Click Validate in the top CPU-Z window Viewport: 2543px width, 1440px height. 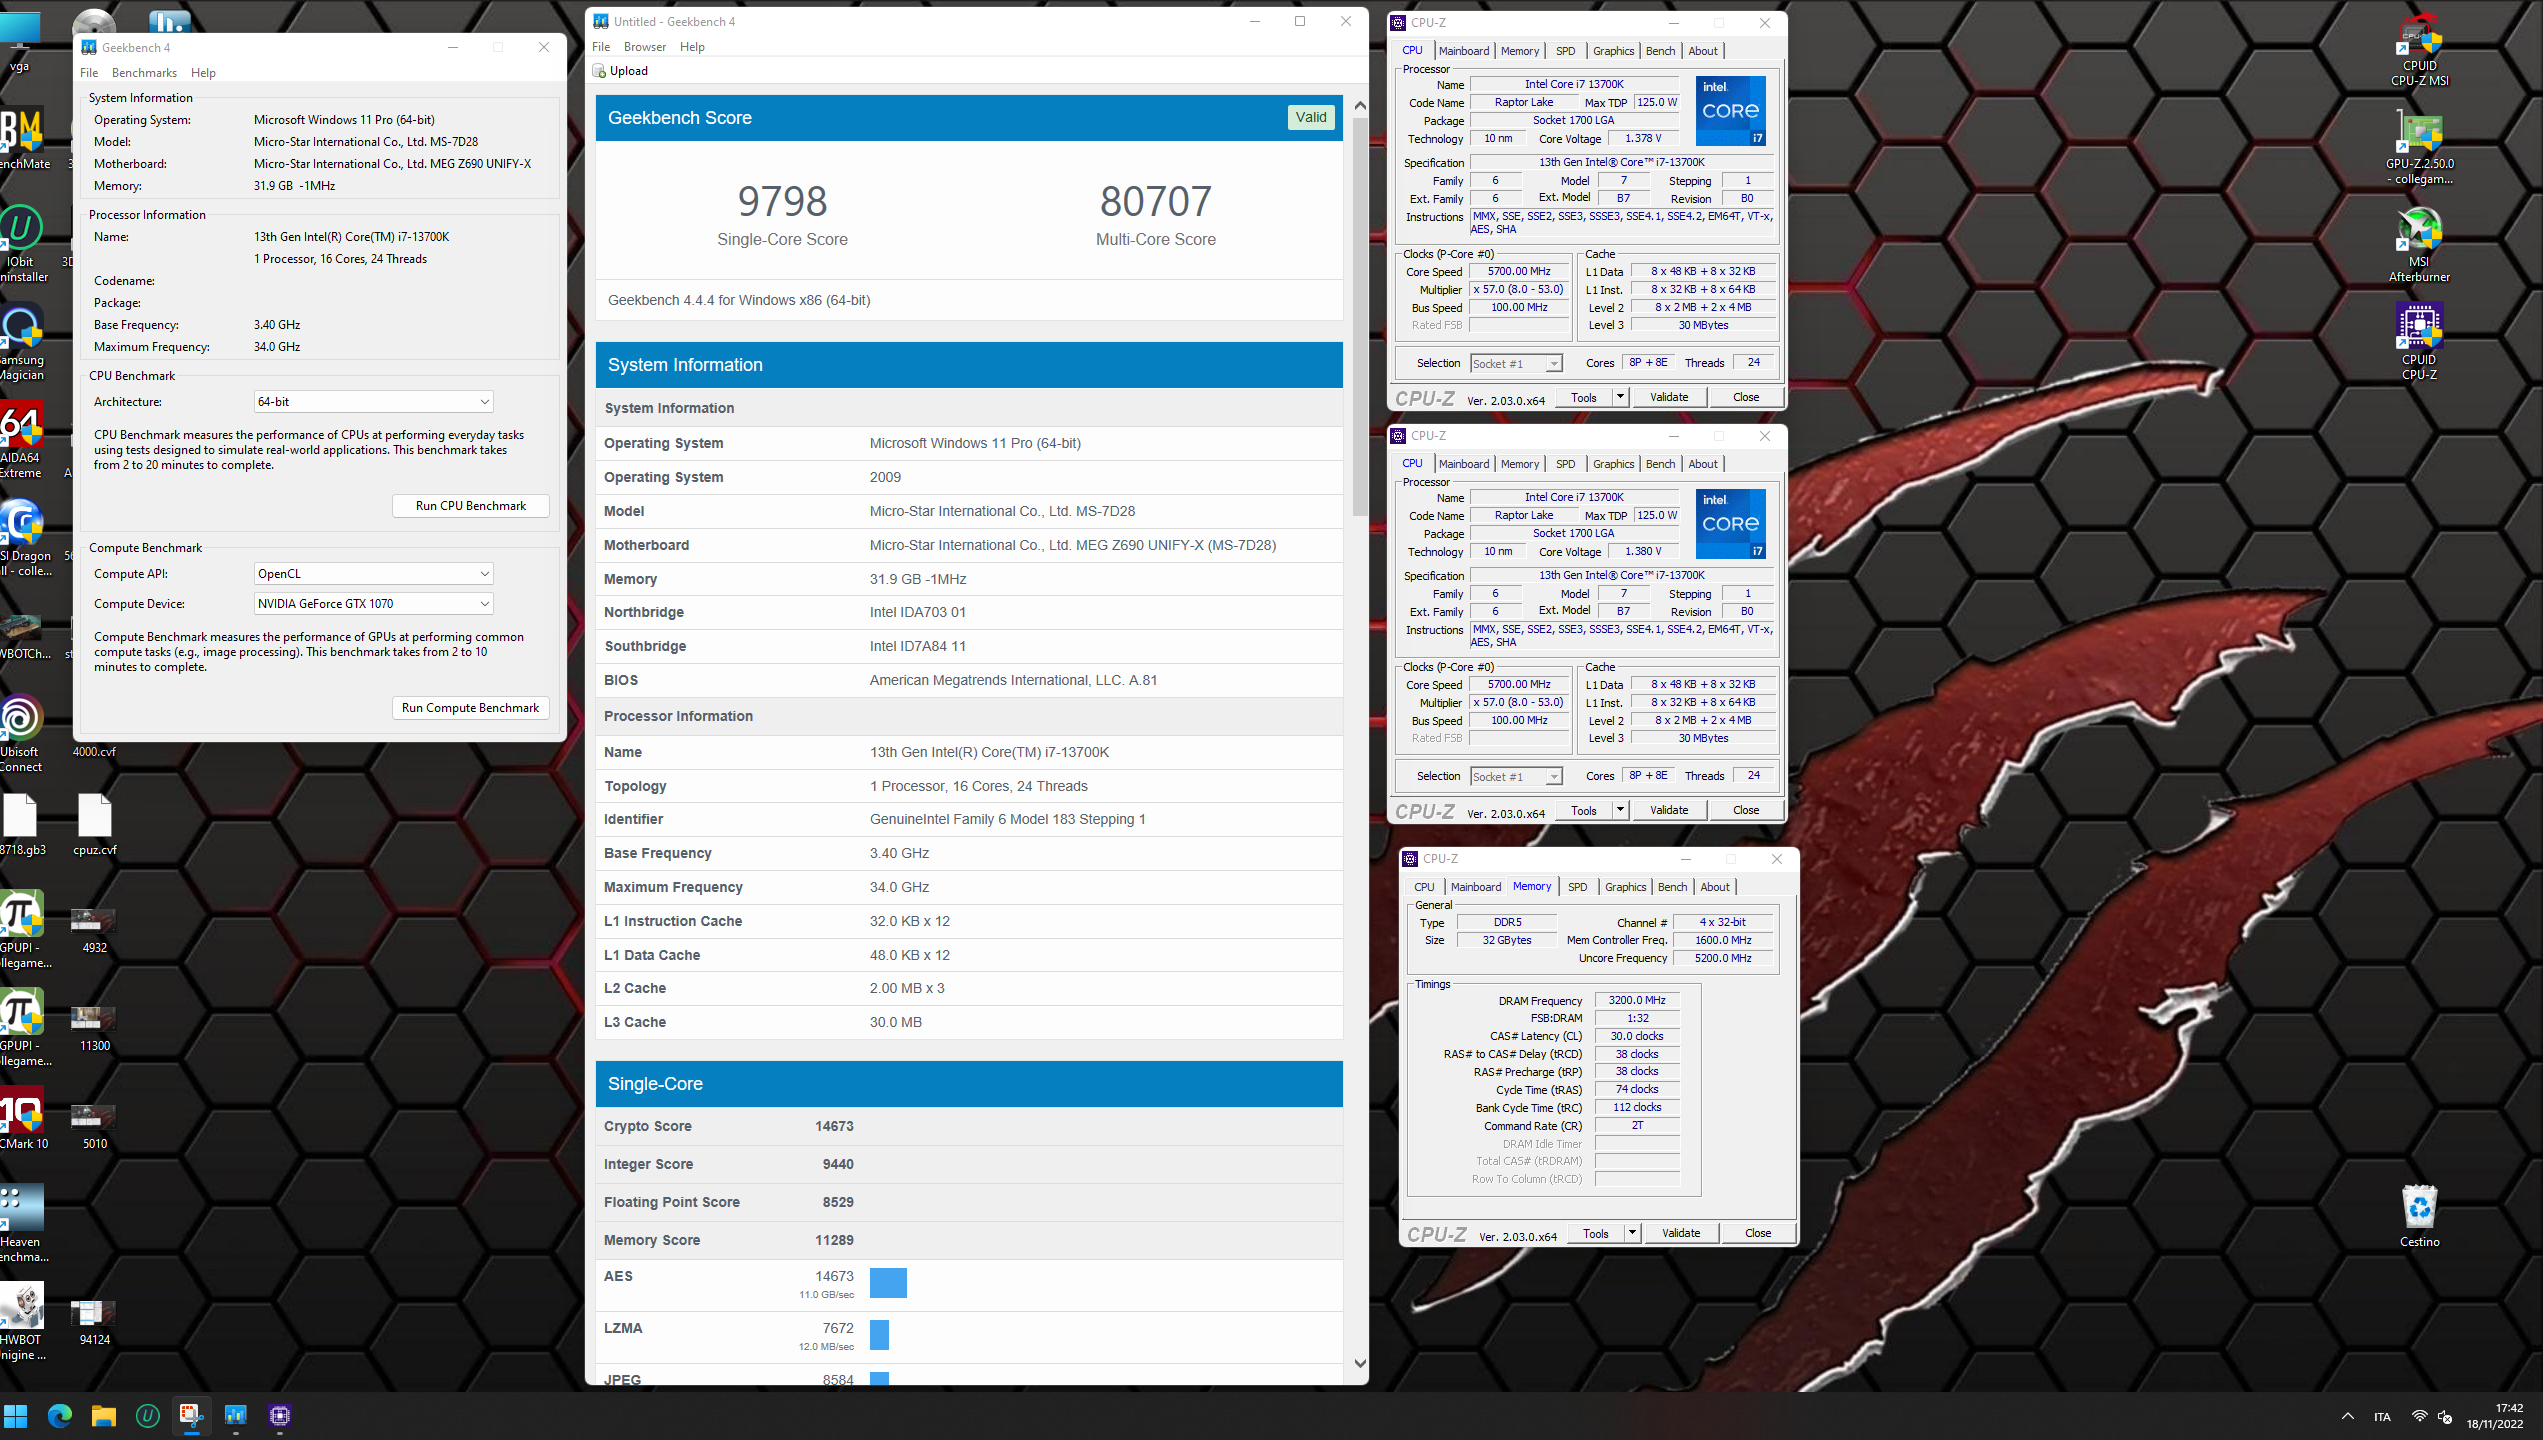pyautogui.click(x=1669, y=397)
